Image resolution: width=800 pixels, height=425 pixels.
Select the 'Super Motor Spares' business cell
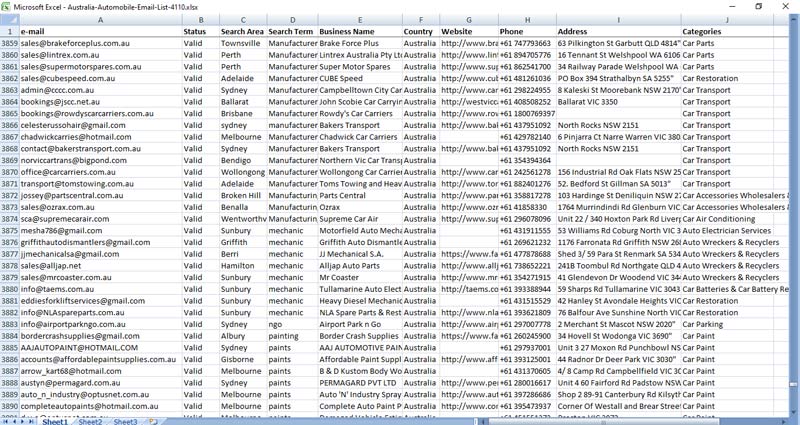(x=360, y=67)
